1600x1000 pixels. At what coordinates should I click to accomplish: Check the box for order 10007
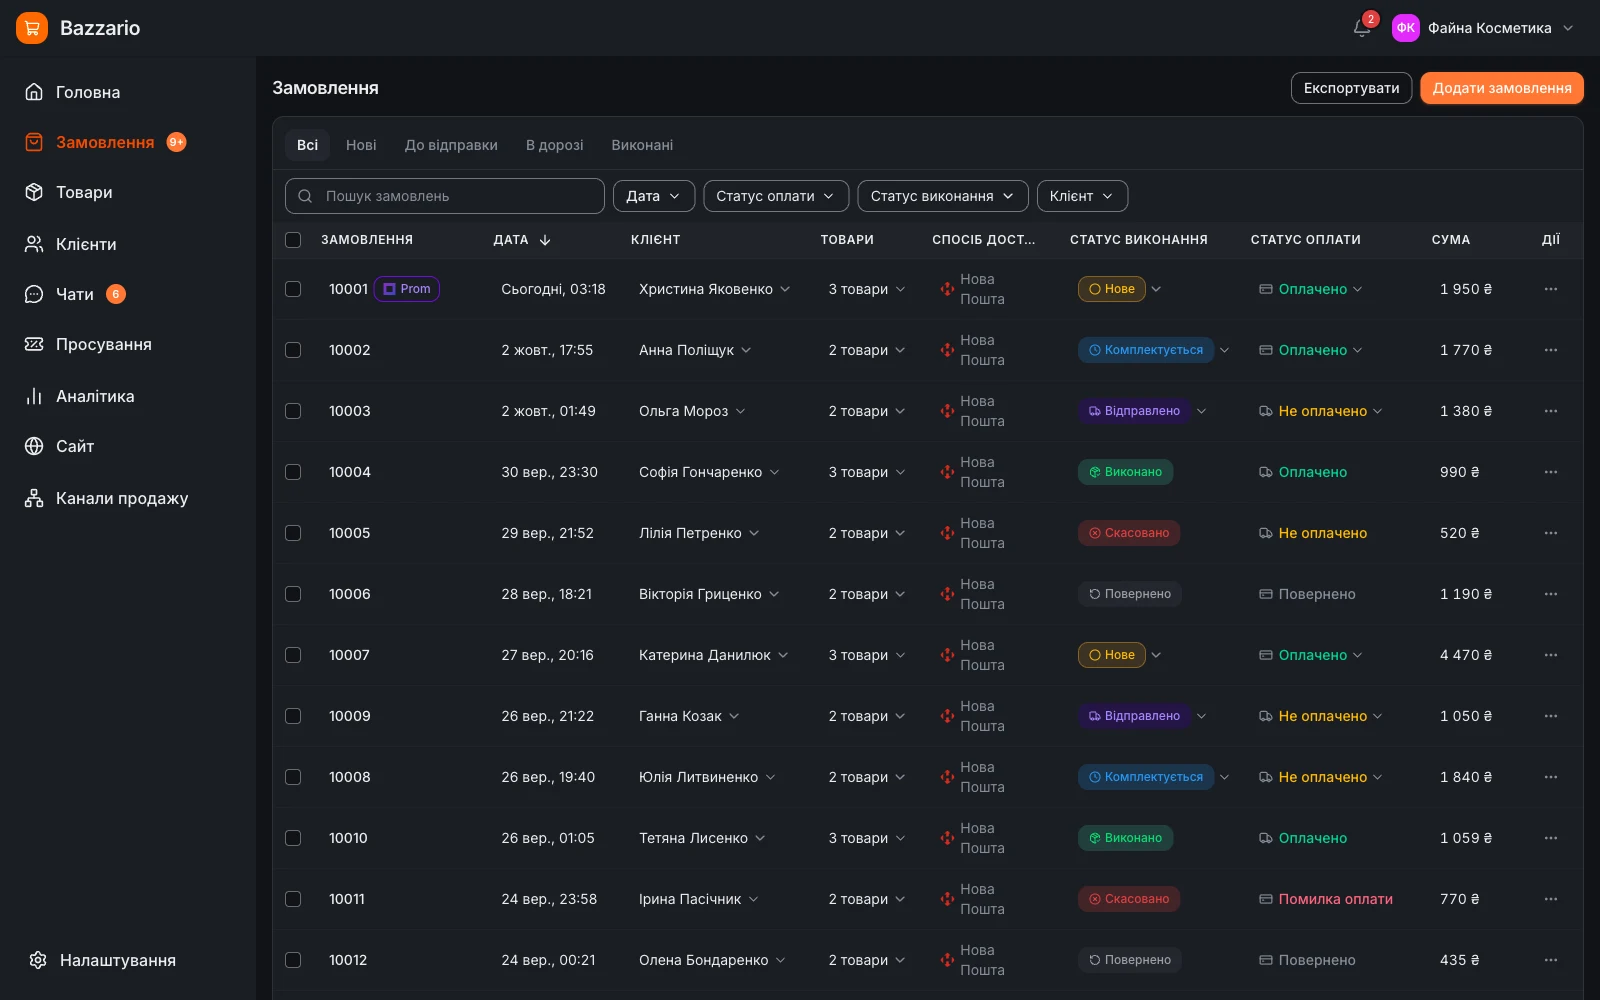click(x=293, y=655)
